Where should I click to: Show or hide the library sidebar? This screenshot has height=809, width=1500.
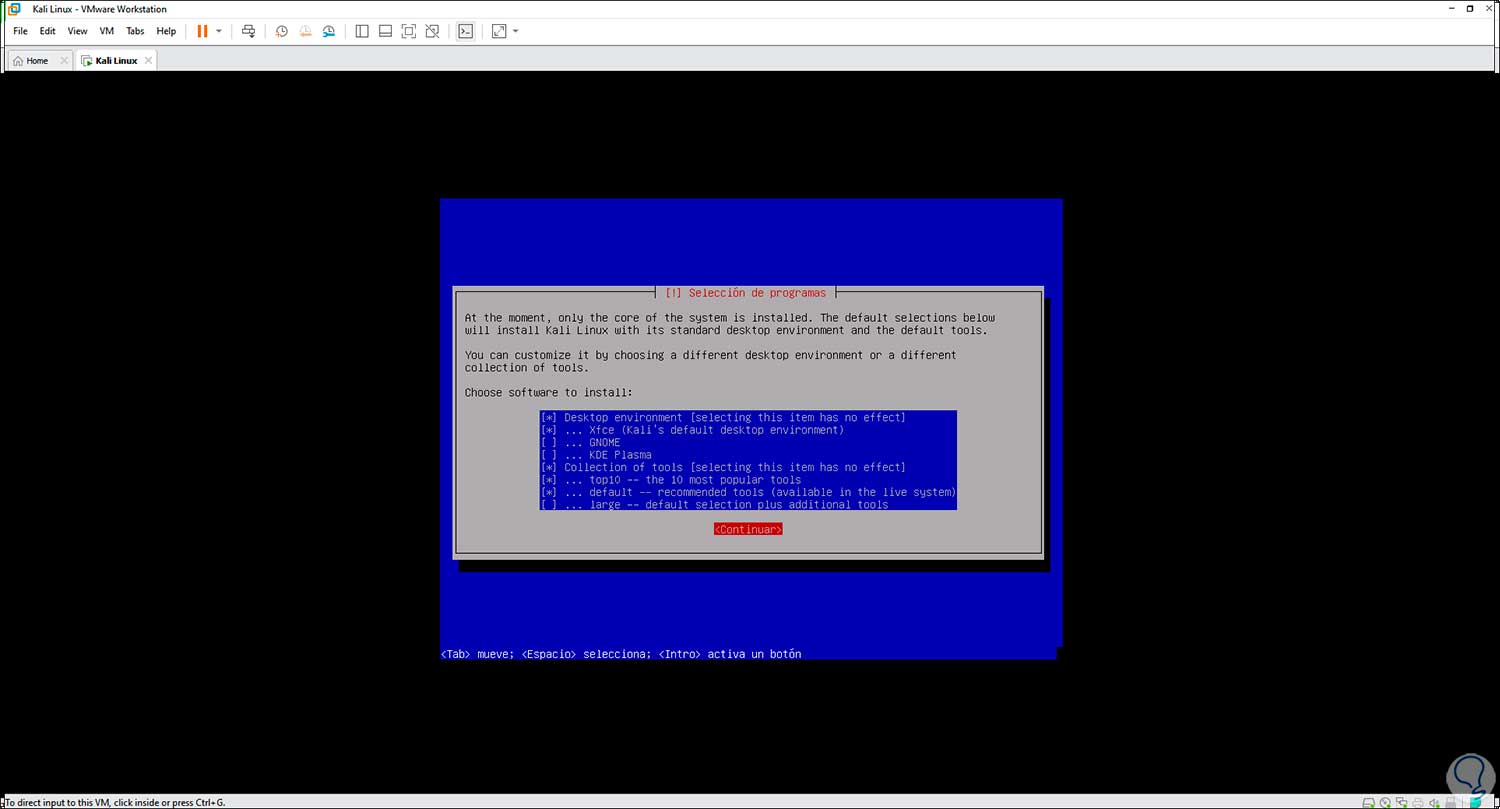point(362,31)
